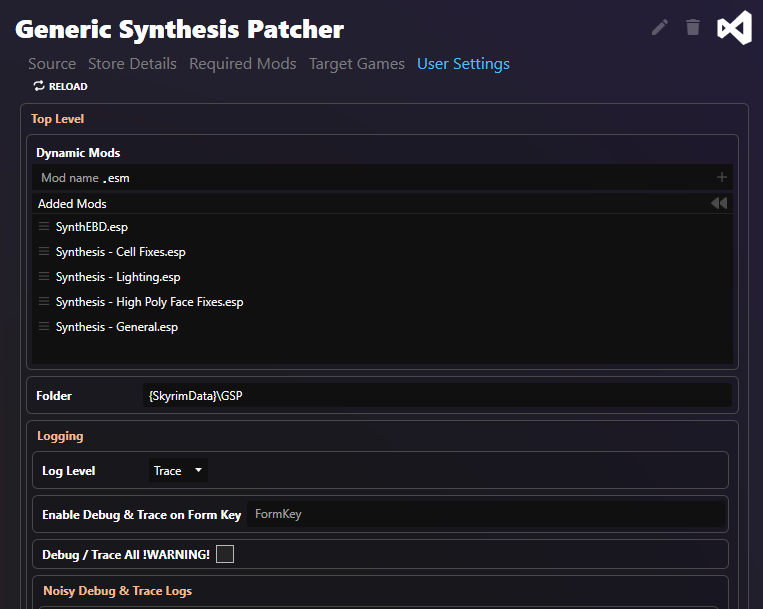Image resolution: width=763 pixels, height=609 pixels.
Task: Switch to the Source tab
Action: coord(52,64)
